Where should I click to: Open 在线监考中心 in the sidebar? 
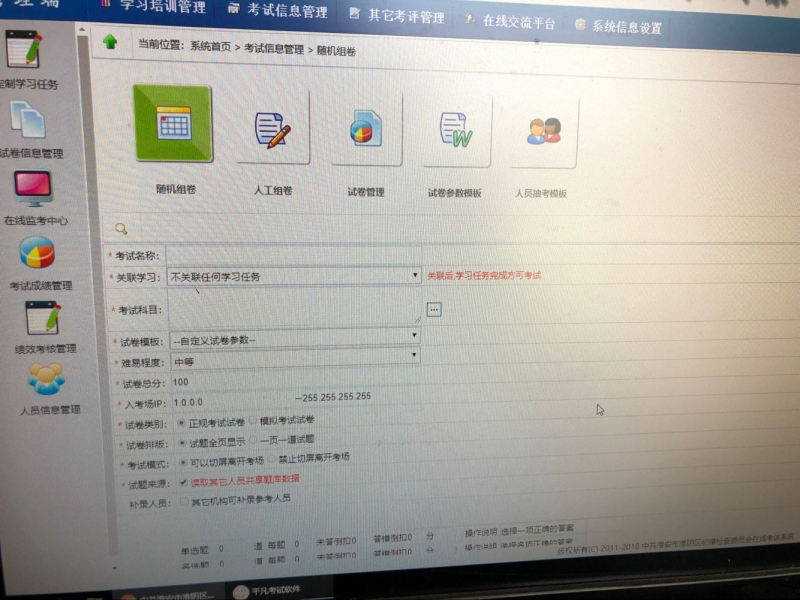tap(33, 190)
